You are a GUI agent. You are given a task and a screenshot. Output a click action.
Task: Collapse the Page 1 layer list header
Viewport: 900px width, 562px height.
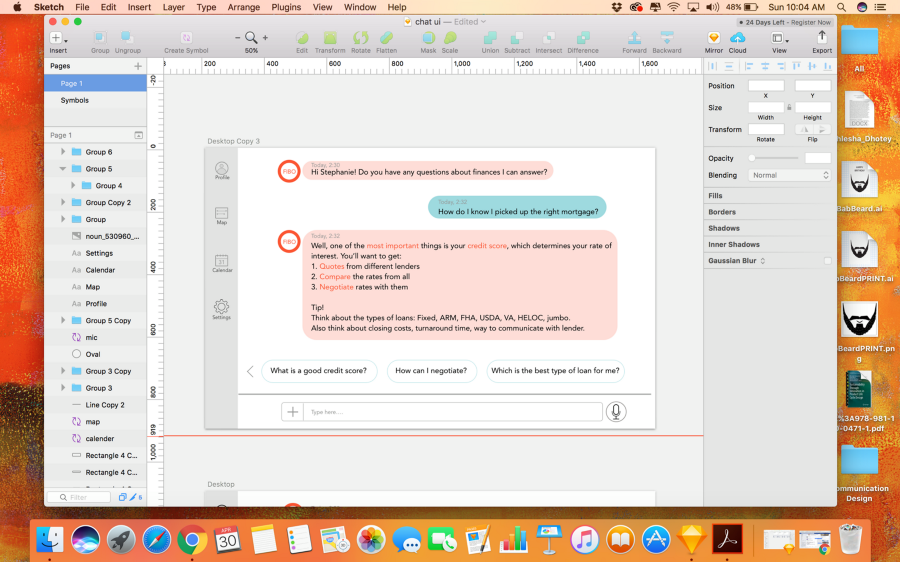[138, 135]
